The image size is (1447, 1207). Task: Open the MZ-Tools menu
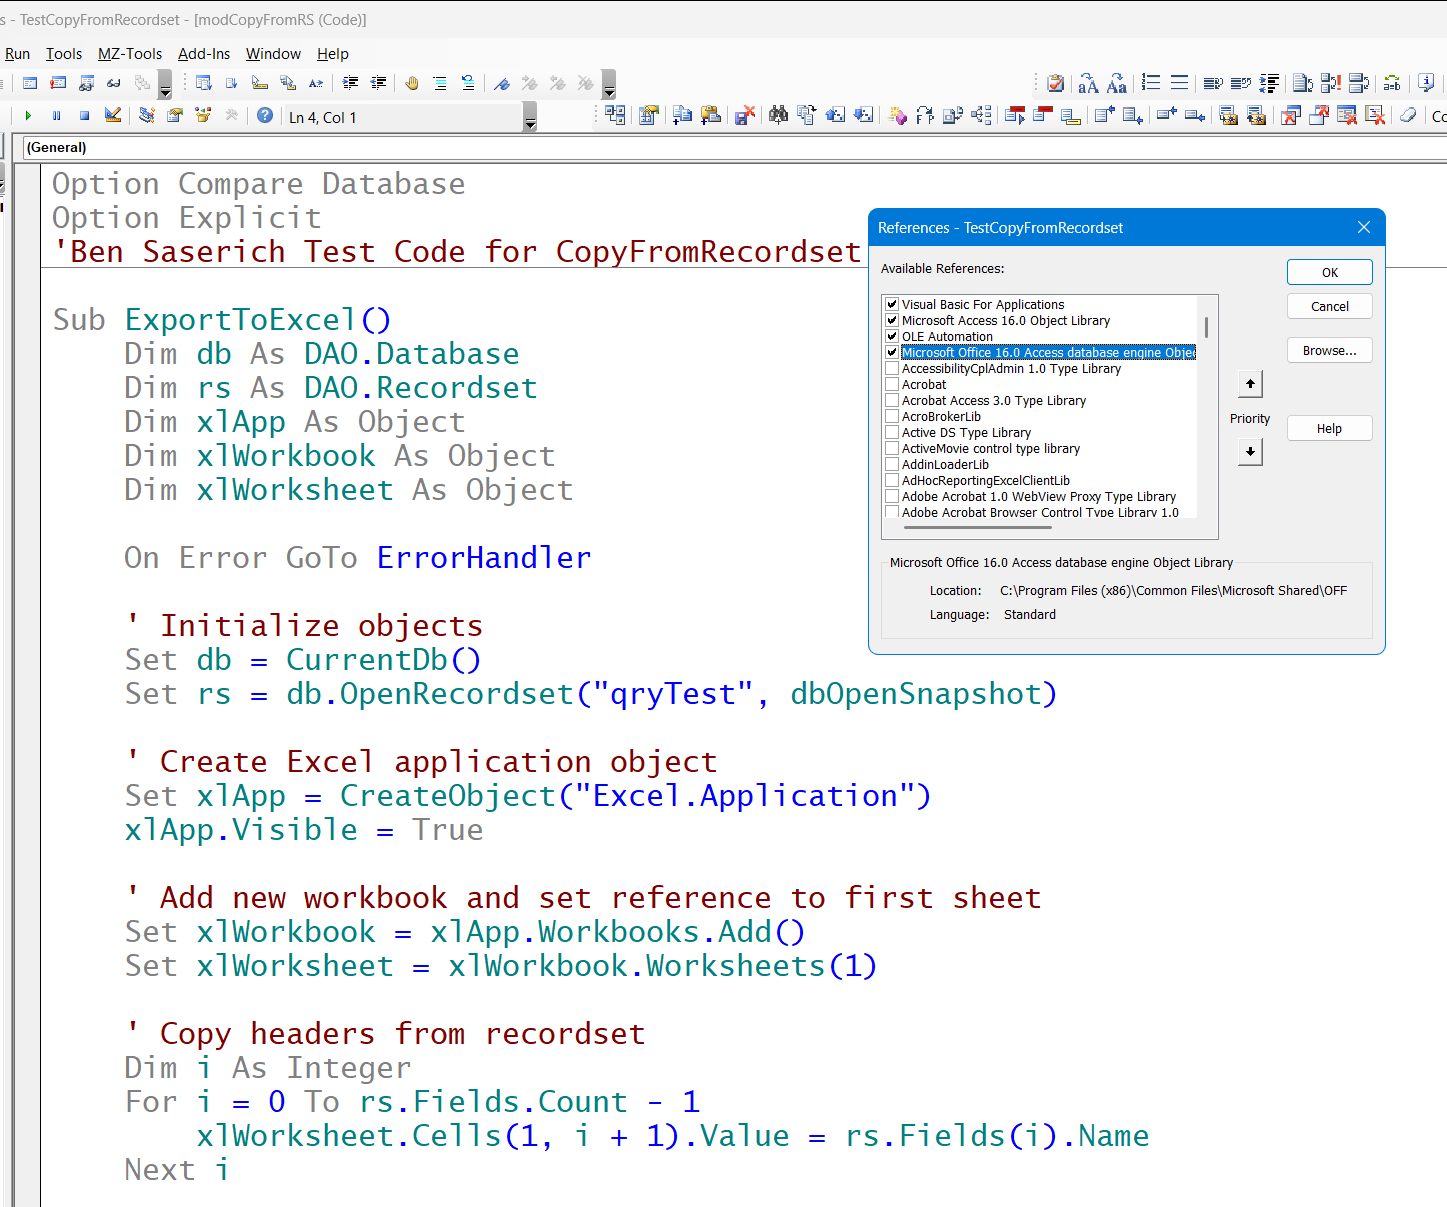(130, 54)
